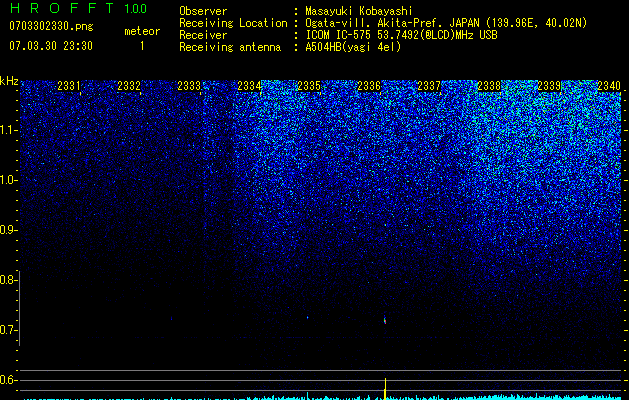
Task: Click time marker 2337 on the spectrogram
Action: click(429, 86)
